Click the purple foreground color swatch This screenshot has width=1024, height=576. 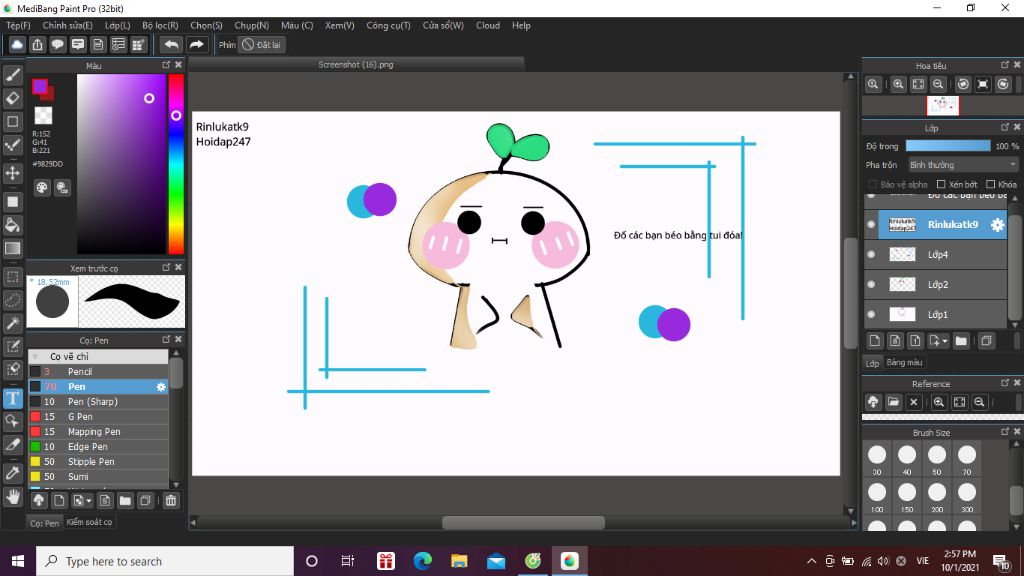pos(40,86)
